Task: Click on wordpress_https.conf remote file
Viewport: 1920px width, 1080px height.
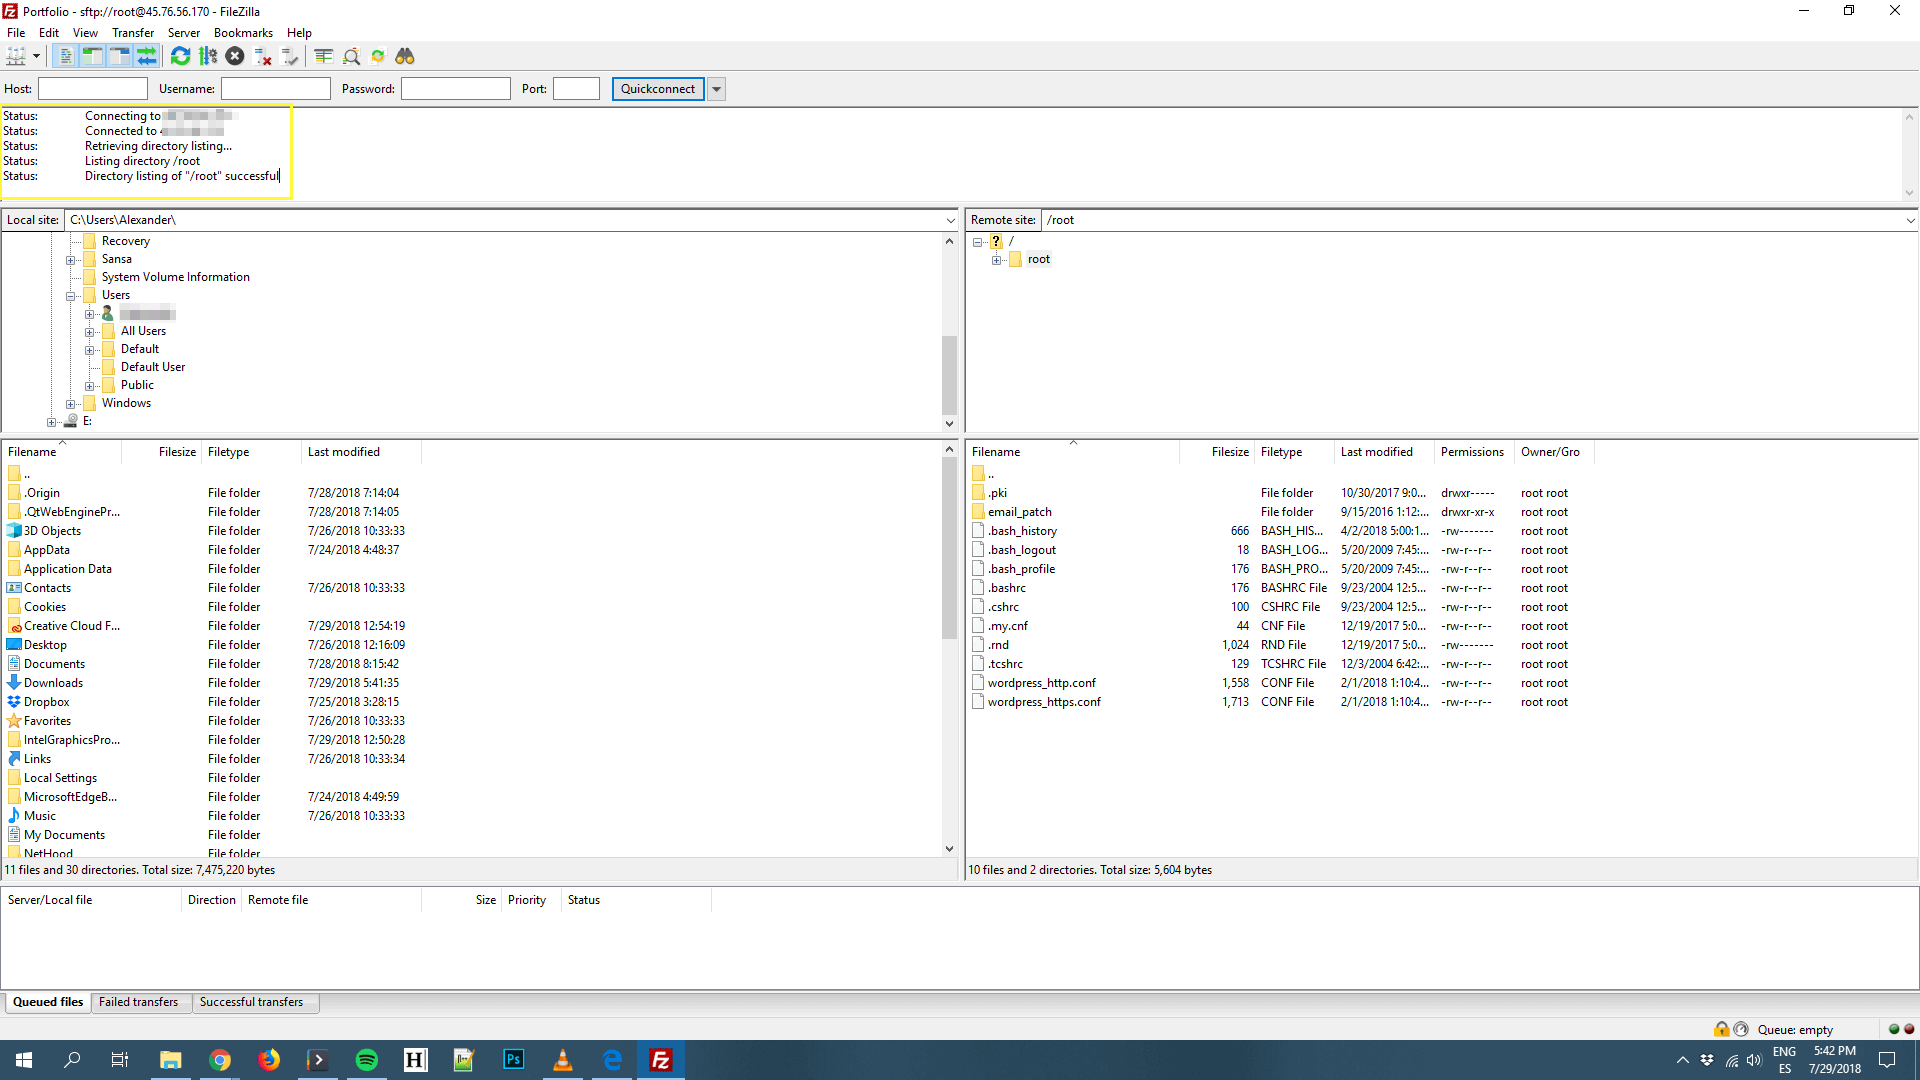Action: [1043, 702]
